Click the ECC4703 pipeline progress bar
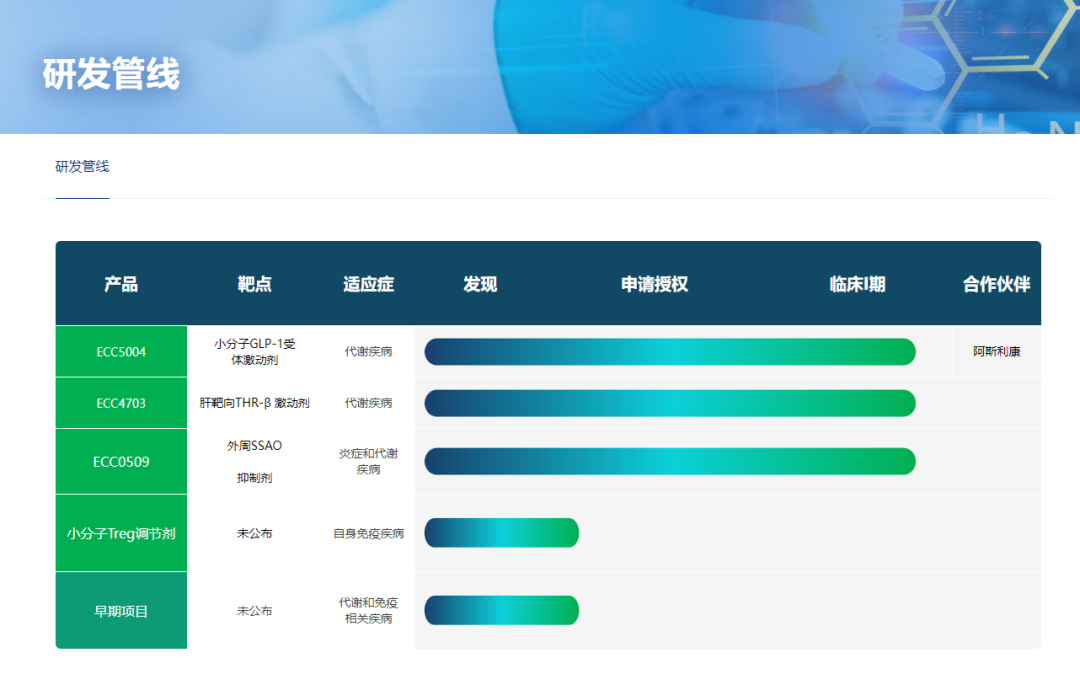The image size is (1080, 685). tap(669, 403)
